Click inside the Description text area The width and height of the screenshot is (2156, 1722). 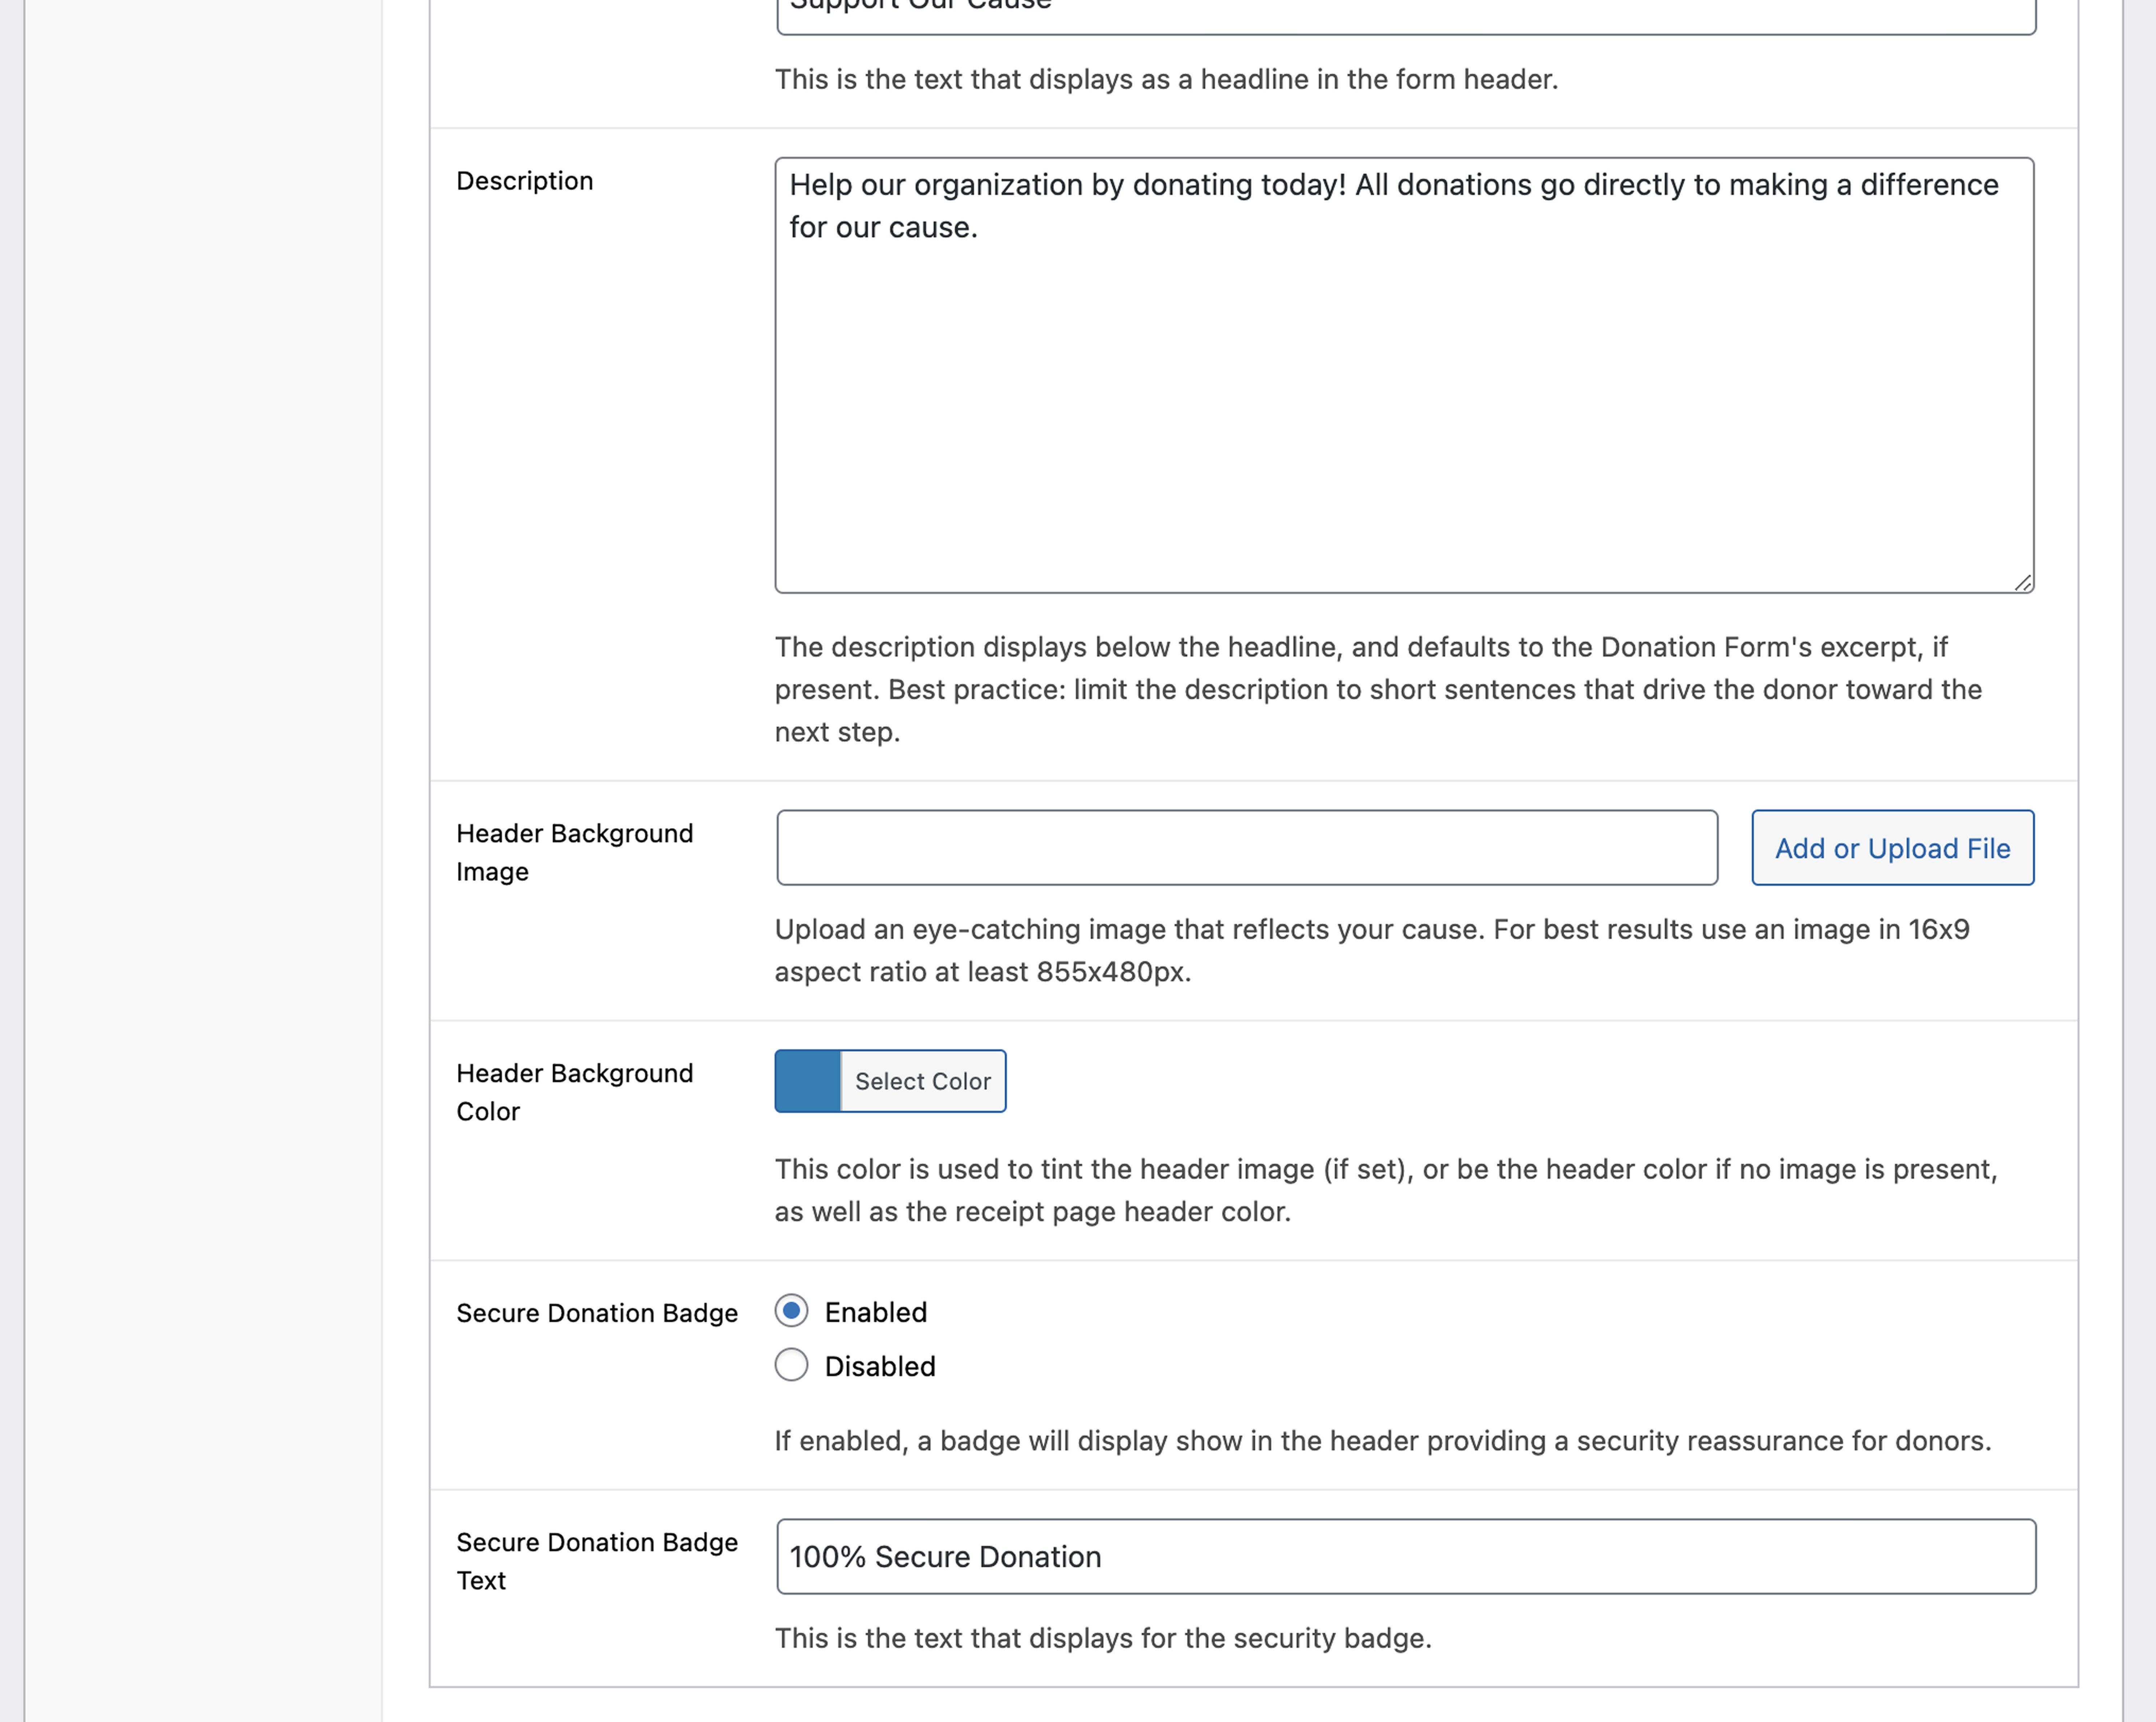pyautogui.click(x=1404, y=400)
